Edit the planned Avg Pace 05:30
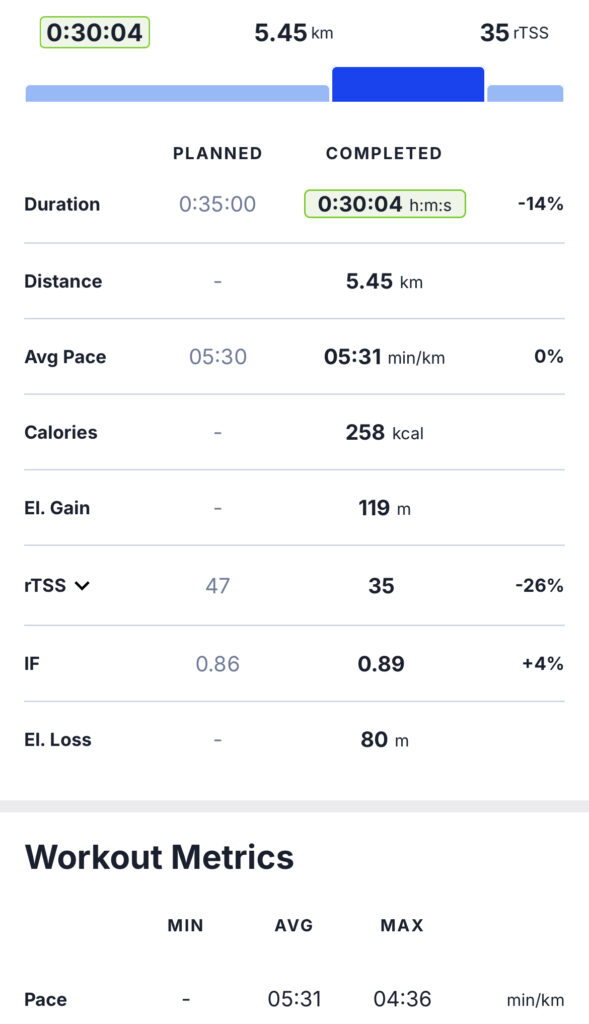 point(217,357)
